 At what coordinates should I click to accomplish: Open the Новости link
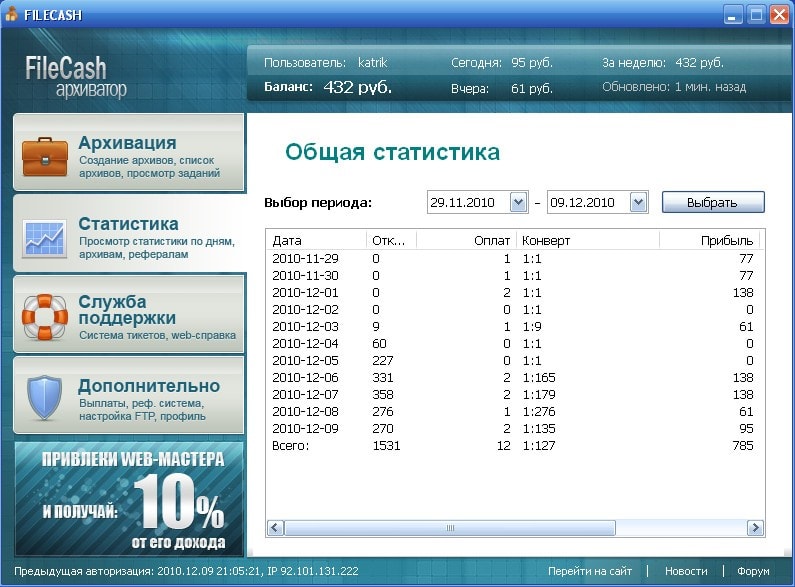685,571
